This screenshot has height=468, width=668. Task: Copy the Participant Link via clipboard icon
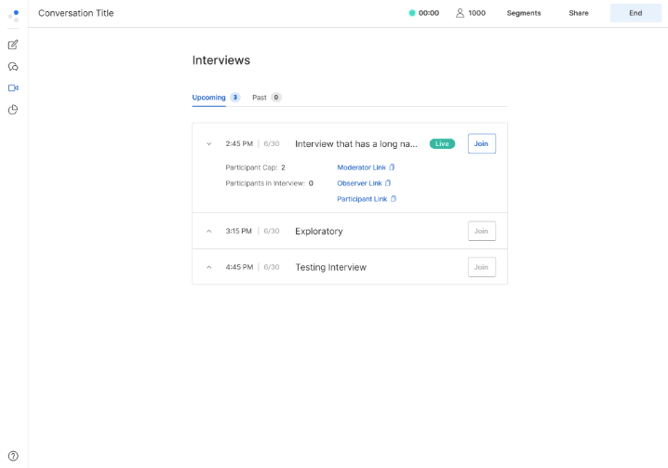tap(393, 199)
